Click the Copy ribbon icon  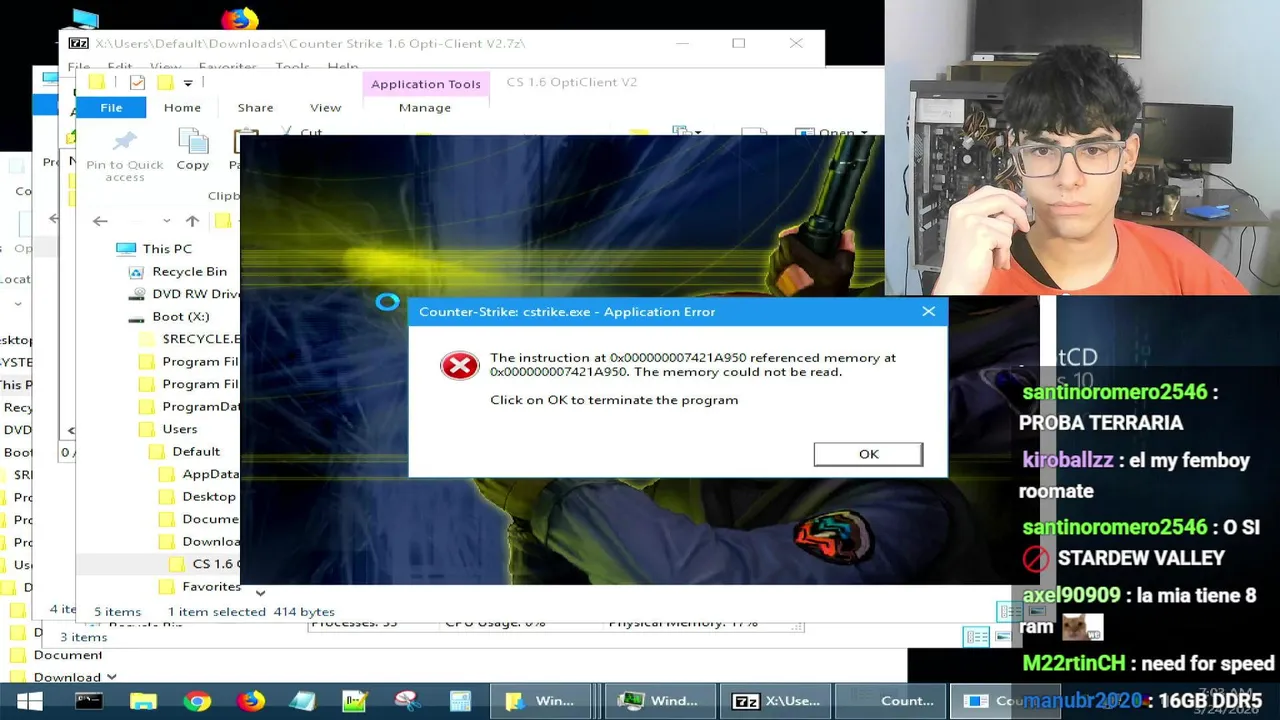click(x=192, y=142)
